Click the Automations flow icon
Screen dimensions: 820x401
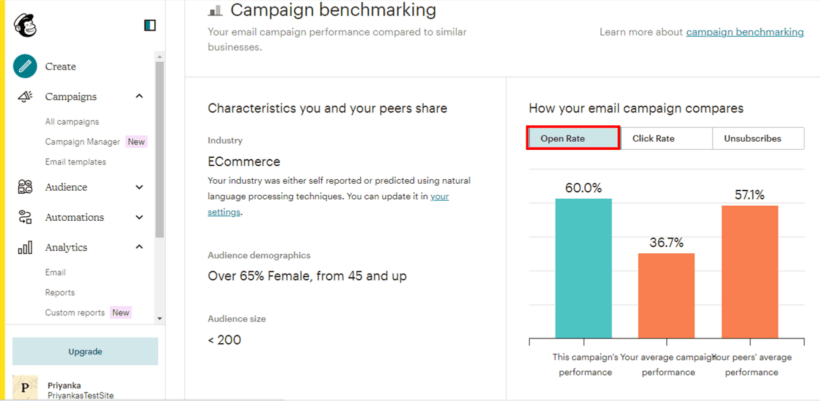click(25, 217)
